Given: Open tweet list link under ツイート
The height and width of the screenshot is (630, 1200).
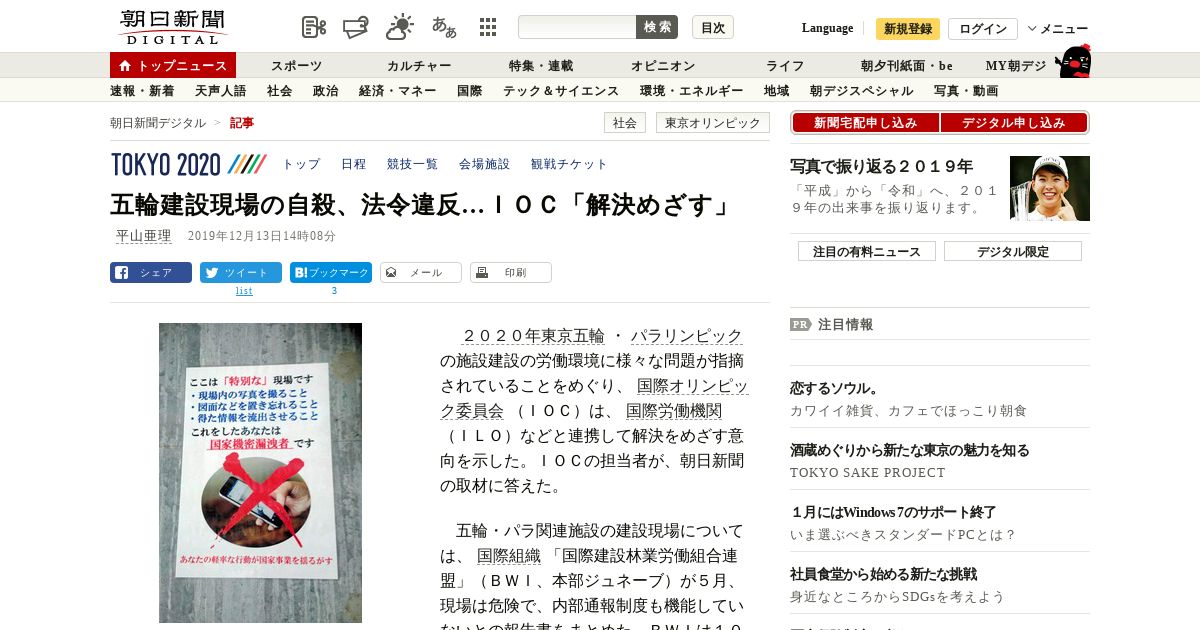Looking at the screenshot, I should pos(244,291).
